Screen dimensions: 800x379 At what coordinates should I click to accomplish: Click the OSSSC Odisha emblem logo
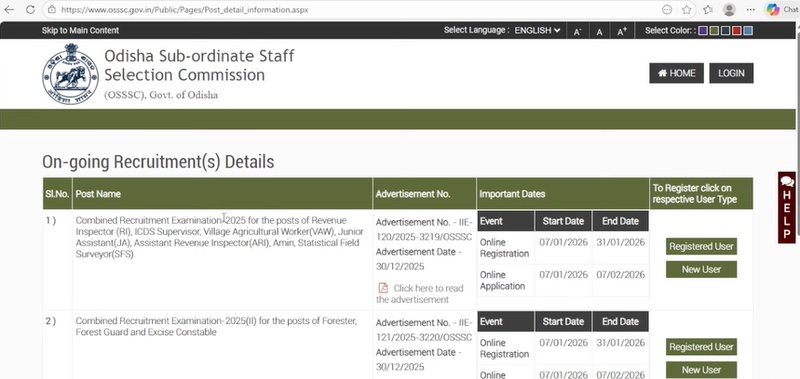click(70, 73)
